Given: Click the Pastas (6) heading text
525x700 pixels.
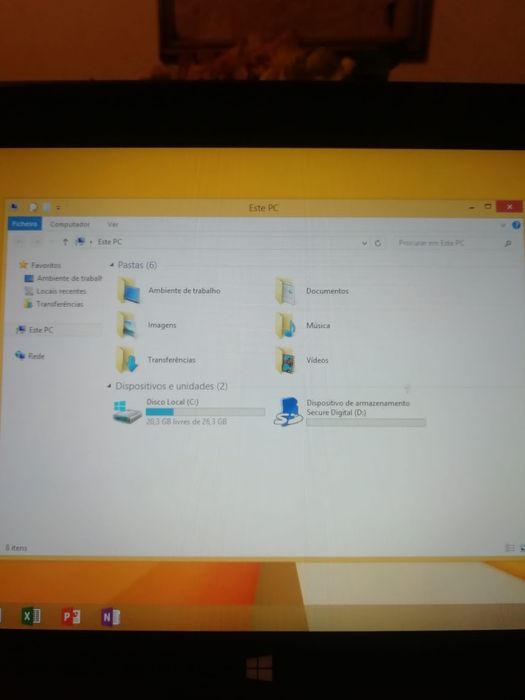Looking at the screenshot, I should coord(138,265).
